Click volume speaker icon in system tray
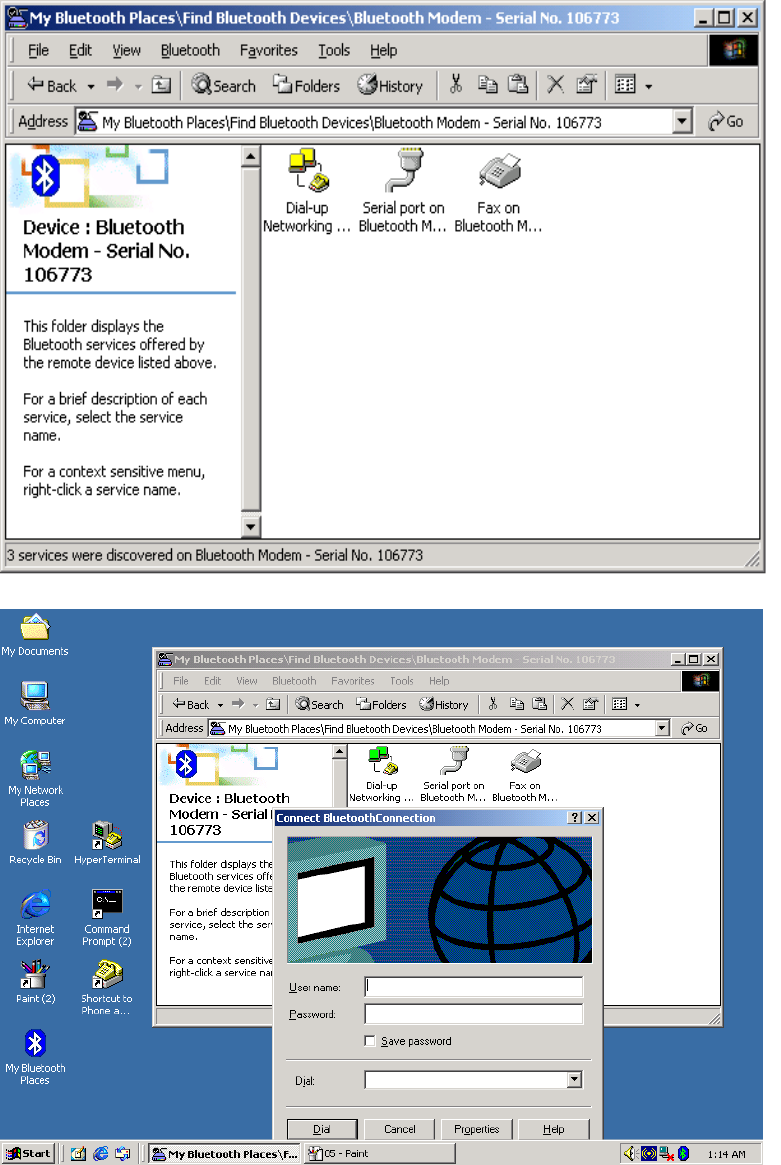The image size is (781, 1165). click(x=629, y=1154)
